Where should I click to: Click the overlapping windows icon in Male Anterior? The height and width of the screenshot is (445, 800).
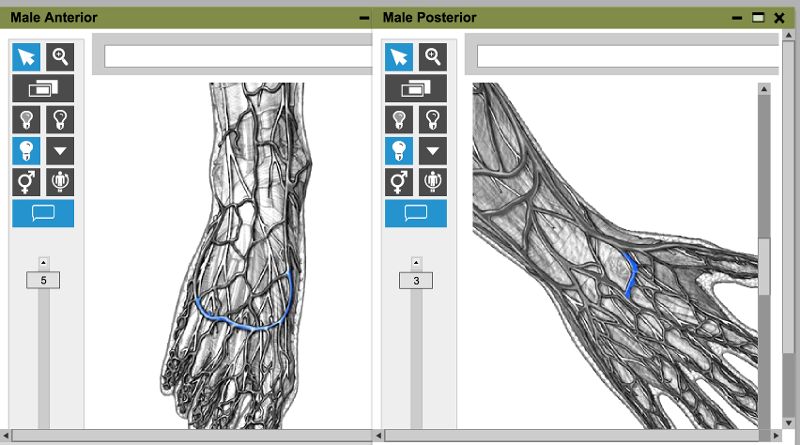tap(43, 89)
